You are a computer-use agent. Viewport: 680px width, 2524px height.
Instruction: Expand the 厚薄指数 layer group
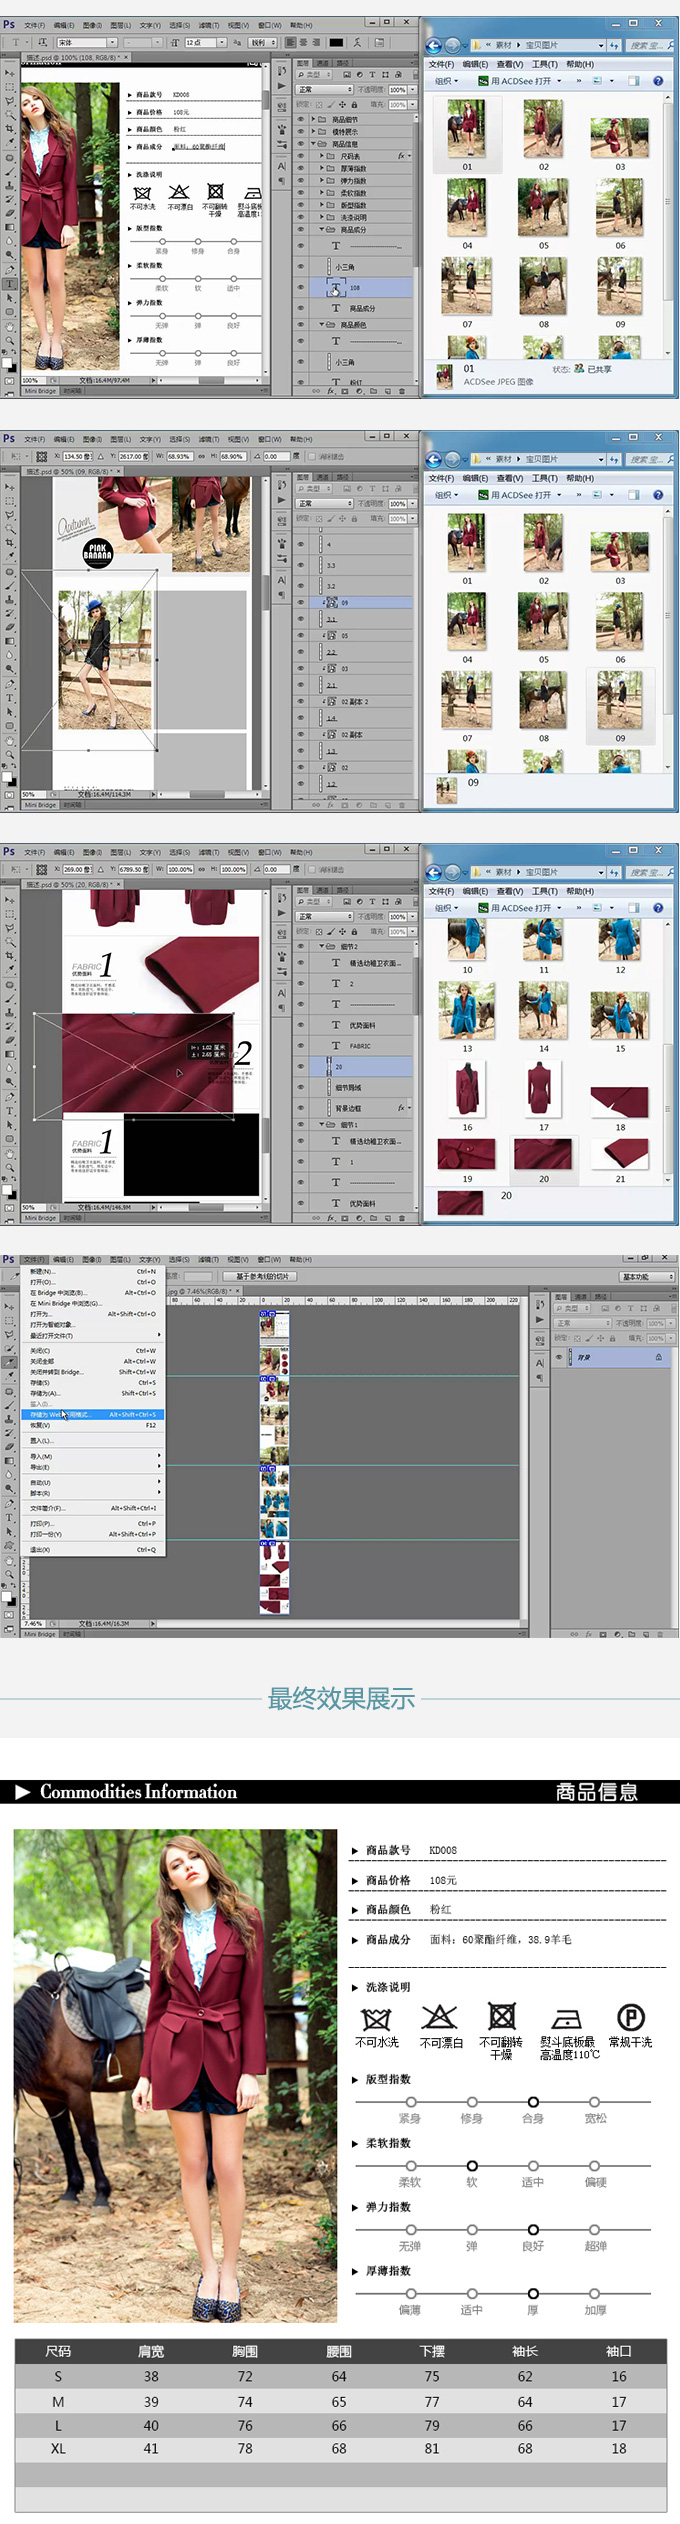(321, 168)
